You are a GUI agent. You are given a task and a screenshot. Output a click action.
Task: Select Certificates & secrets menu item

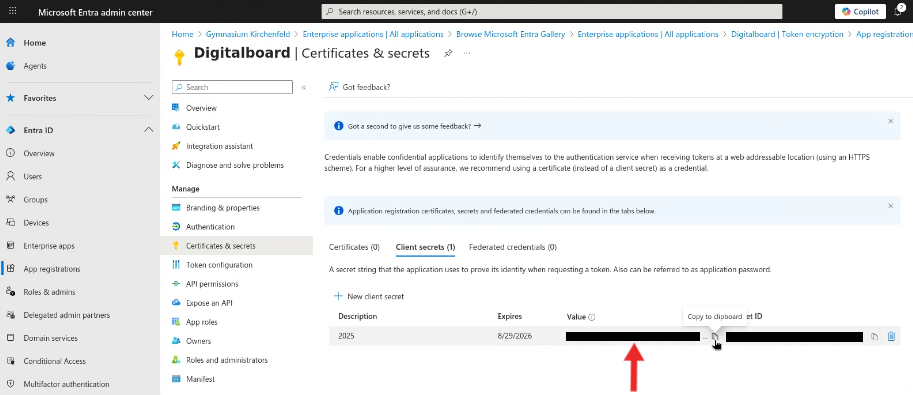tap(221, 246)
